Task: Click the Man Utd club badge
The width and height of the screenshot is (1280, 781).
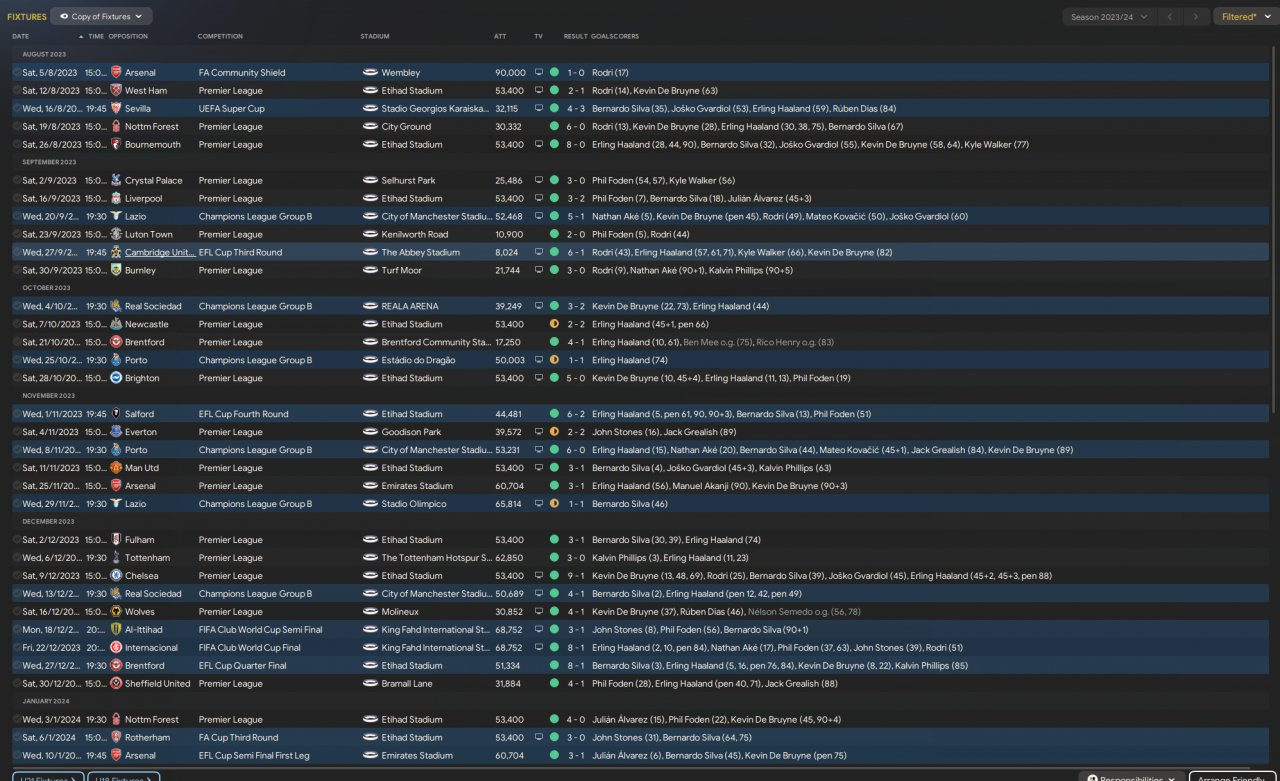Action: [116, 469]
